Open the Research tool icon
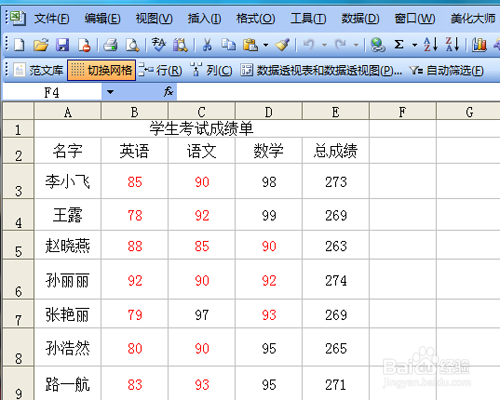Screen dimensions: 500x400 180,44
